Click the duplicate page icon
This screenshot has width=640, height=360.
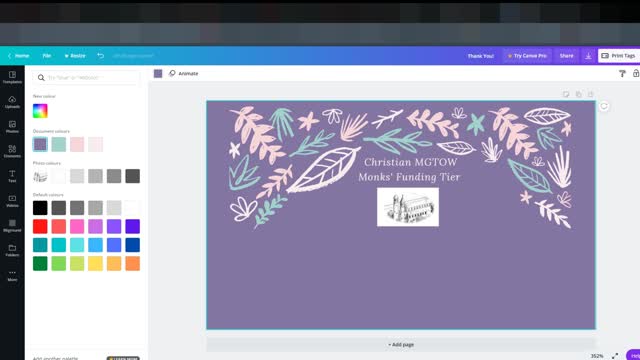(x=578, y=94)
